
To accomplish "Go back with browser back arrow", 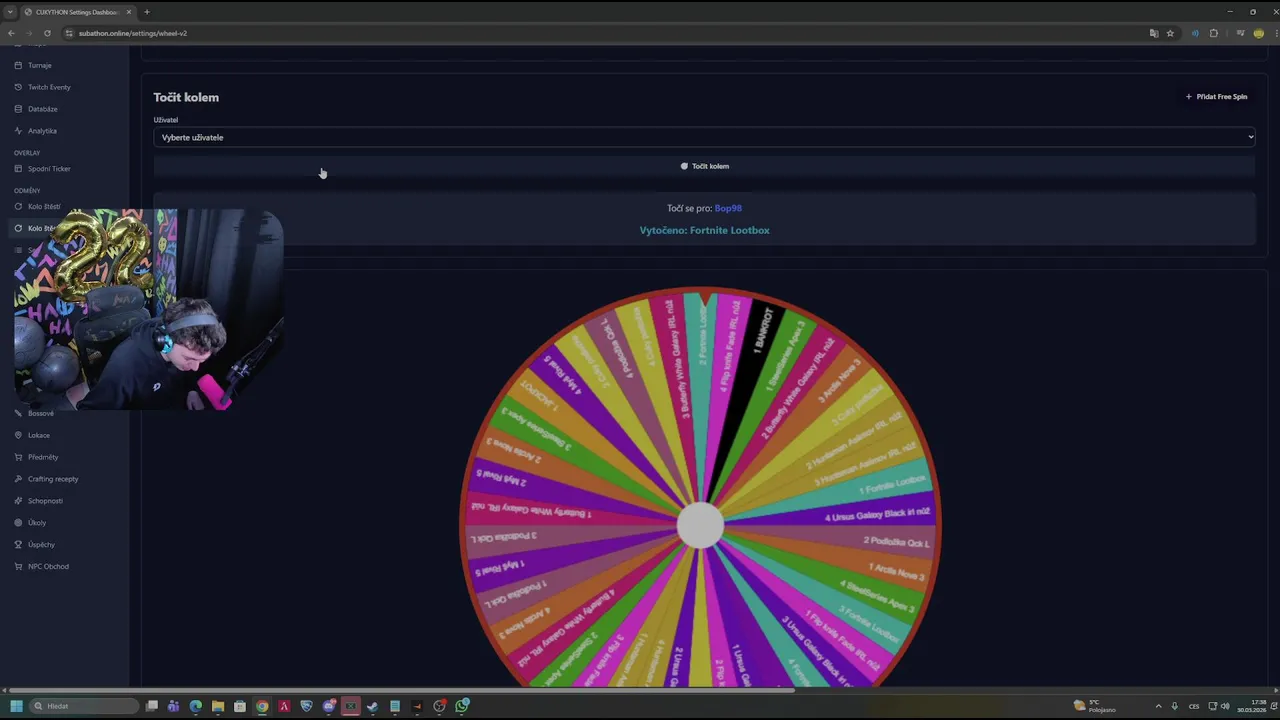I will coord(11,33).
